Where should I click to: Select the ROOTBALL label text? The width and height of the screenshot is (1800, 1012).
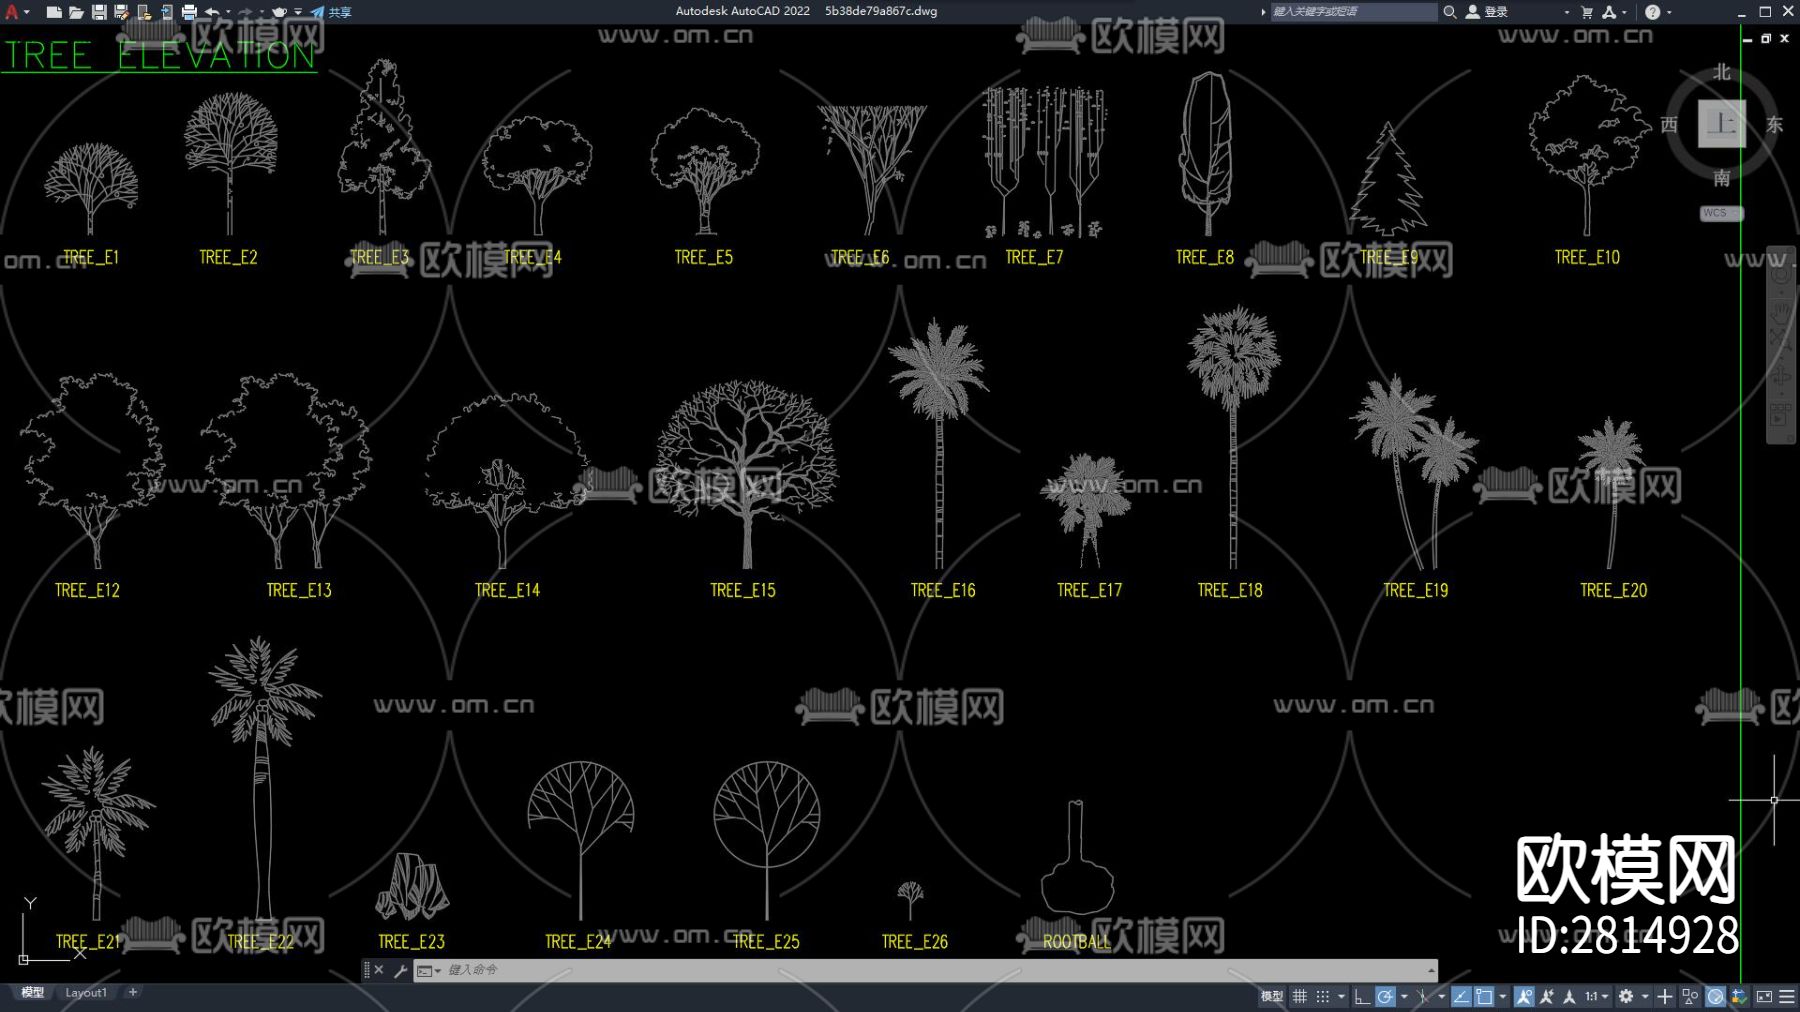(x=1077, y=941)
